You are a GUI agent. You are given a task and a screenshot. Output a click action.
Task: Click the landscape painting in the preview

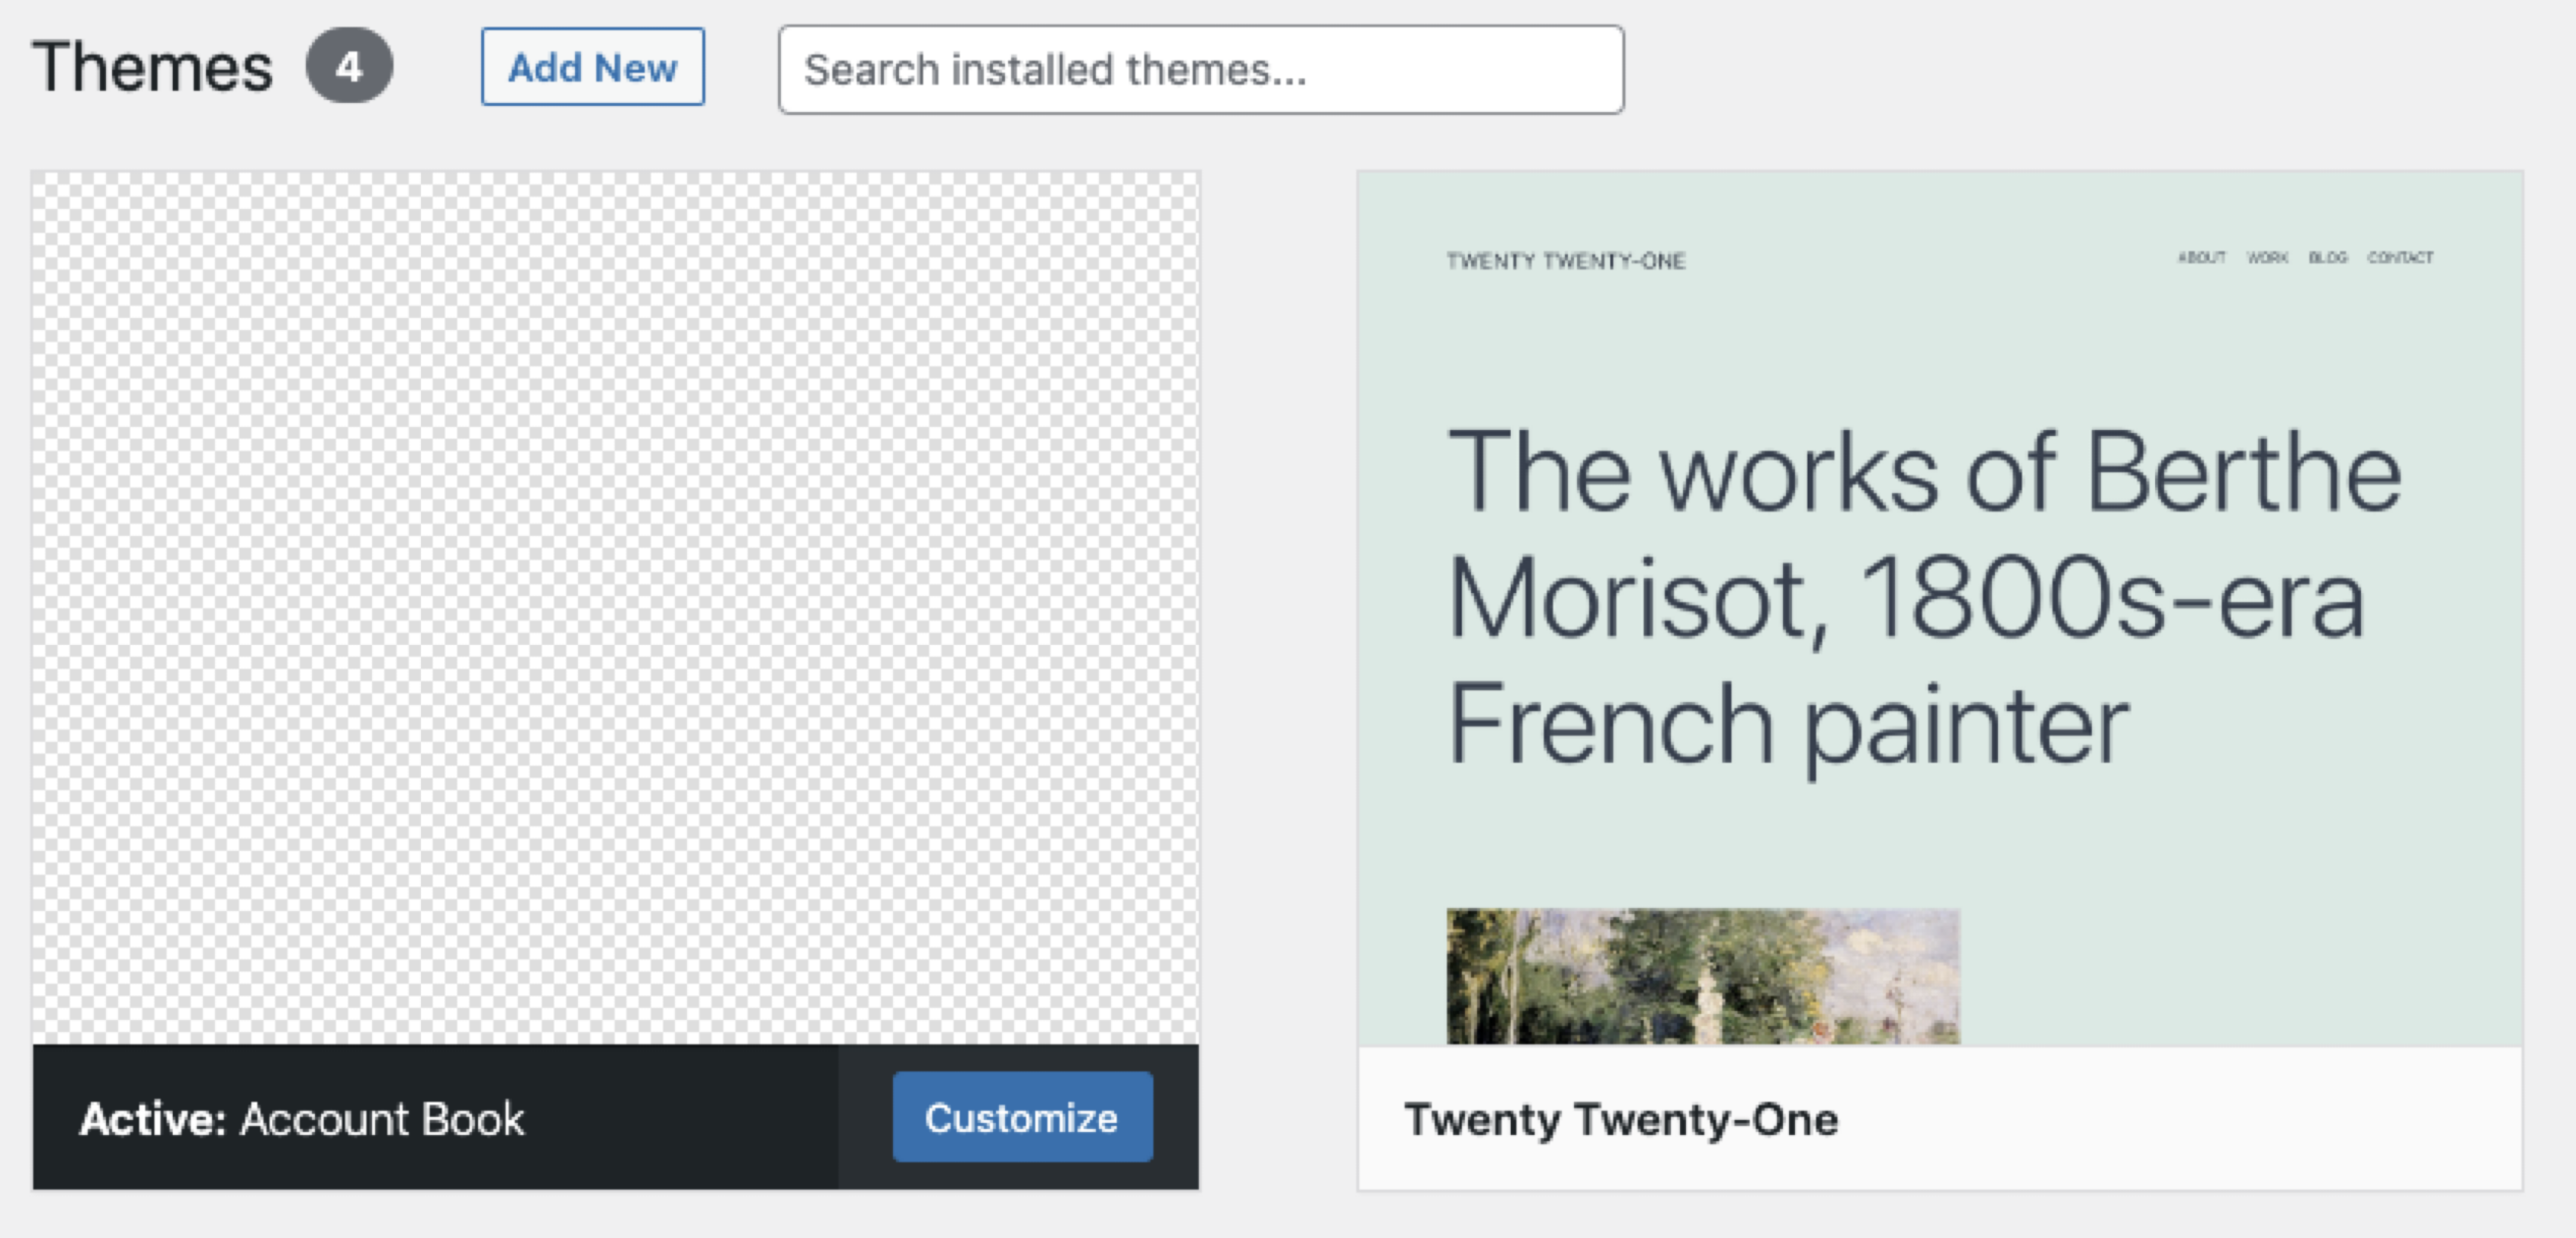(1702, 975)
